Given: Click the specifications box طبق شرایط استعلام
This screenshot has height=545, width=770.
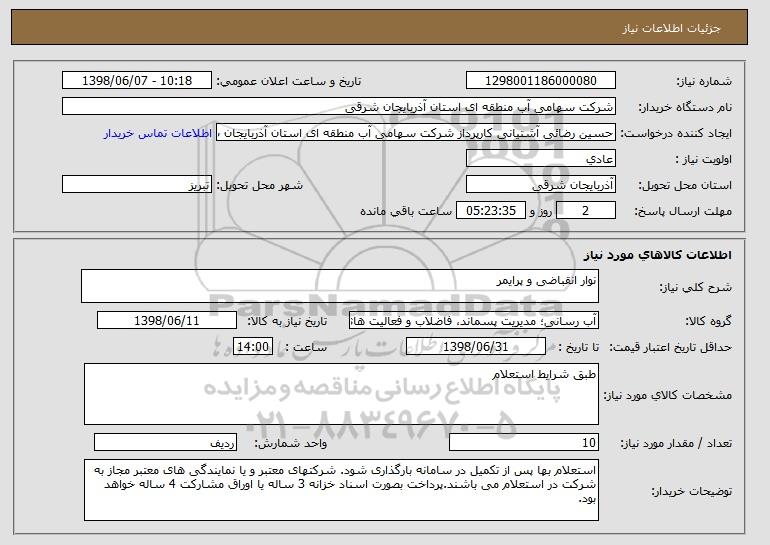Looking at the screenshot, I should 341,394.
